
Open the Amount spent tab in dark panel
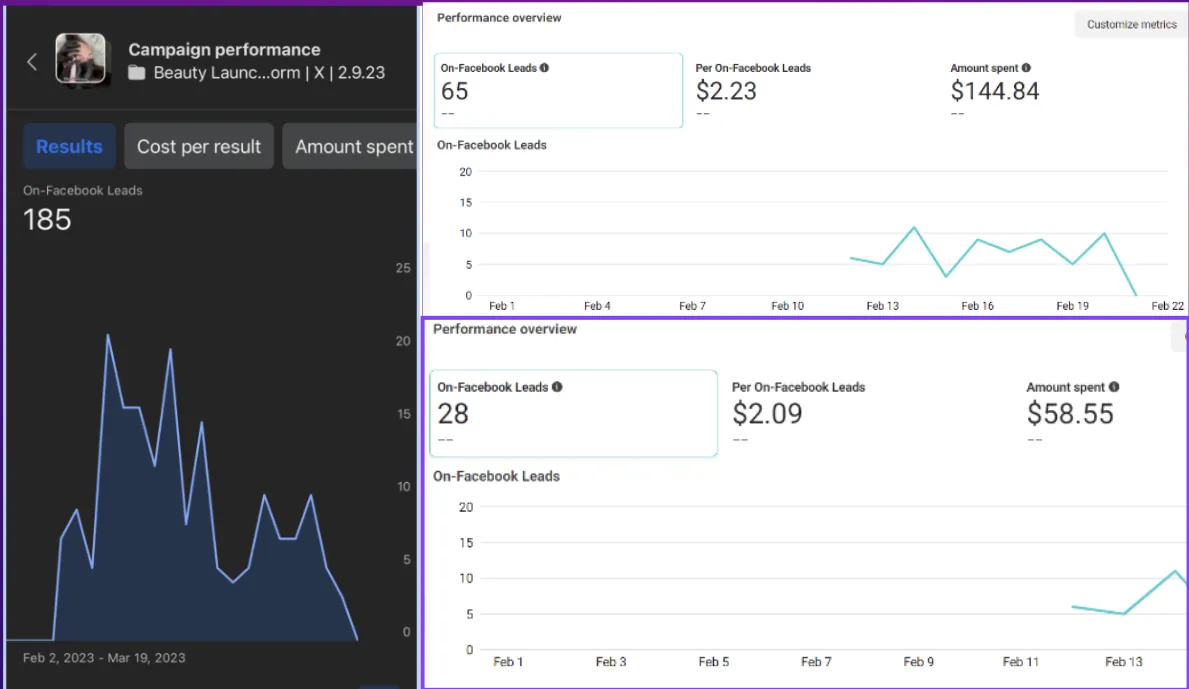click(x=353, y=147)
